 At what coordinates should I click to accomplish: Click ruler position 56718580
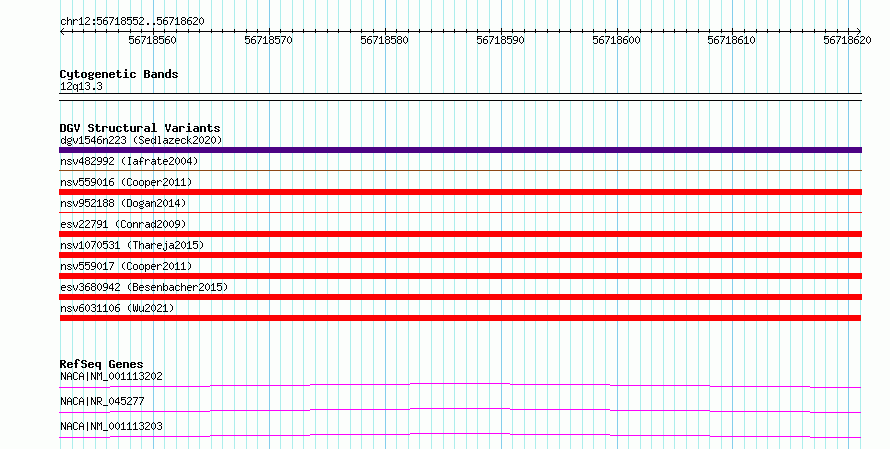pos(384,40)
